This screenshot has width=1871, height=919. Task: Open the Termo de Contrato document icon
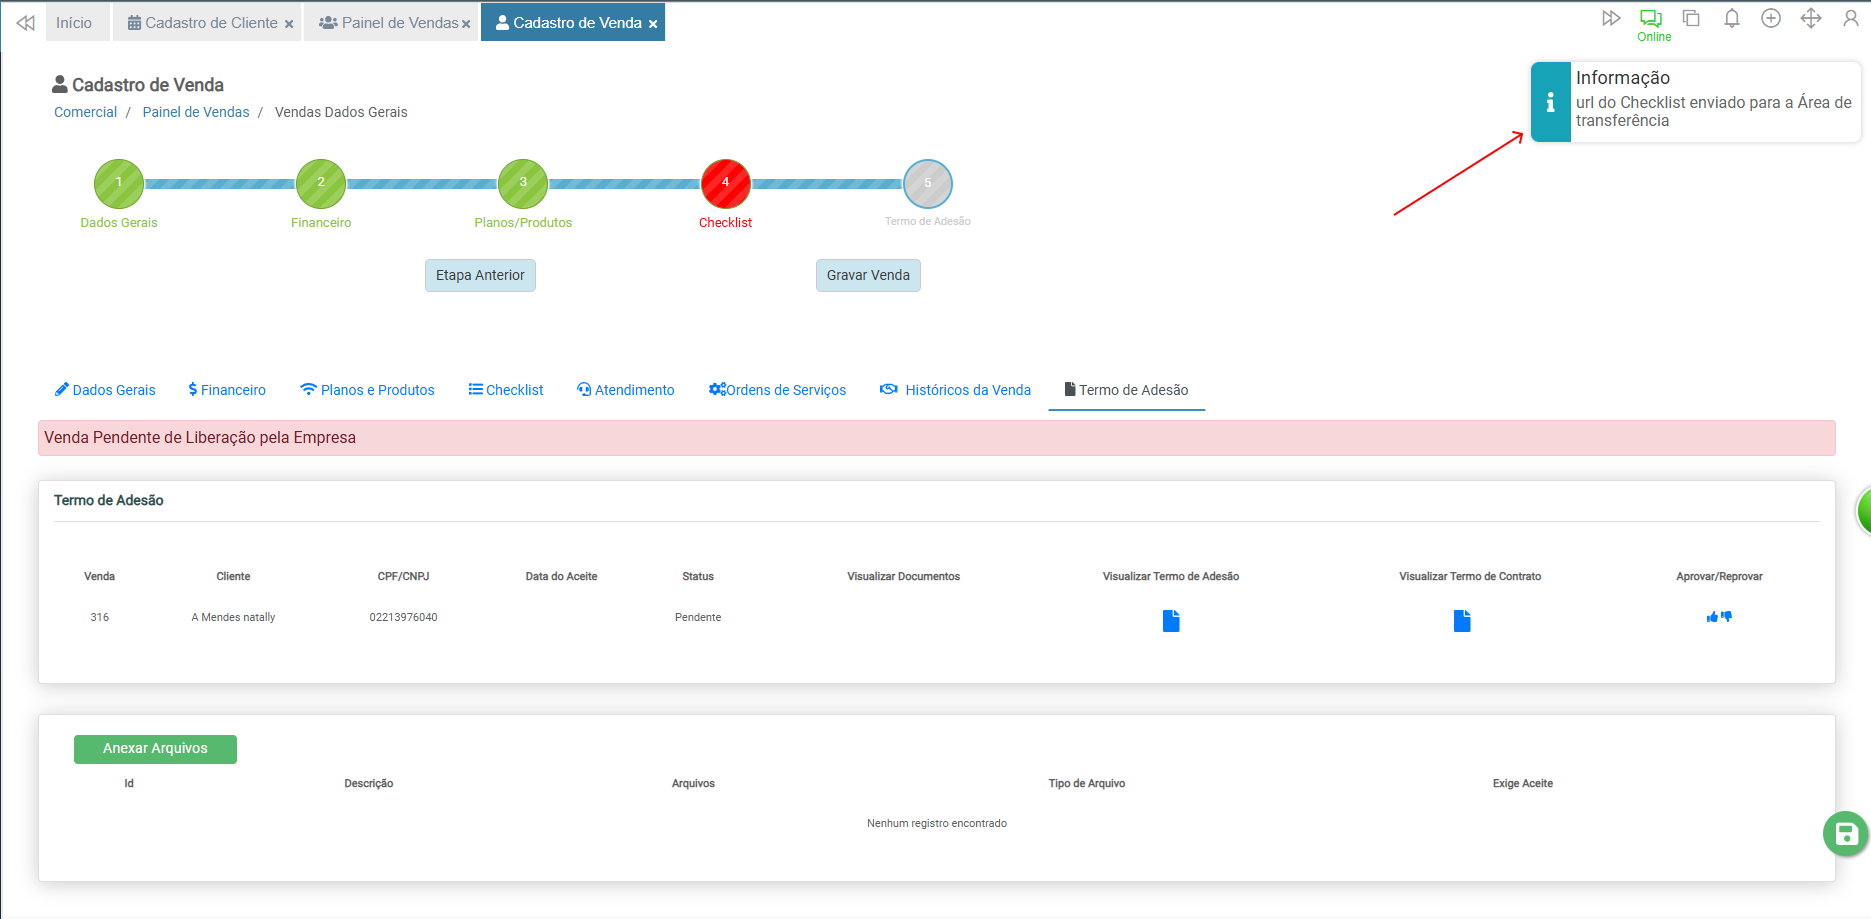(1462, 621)
